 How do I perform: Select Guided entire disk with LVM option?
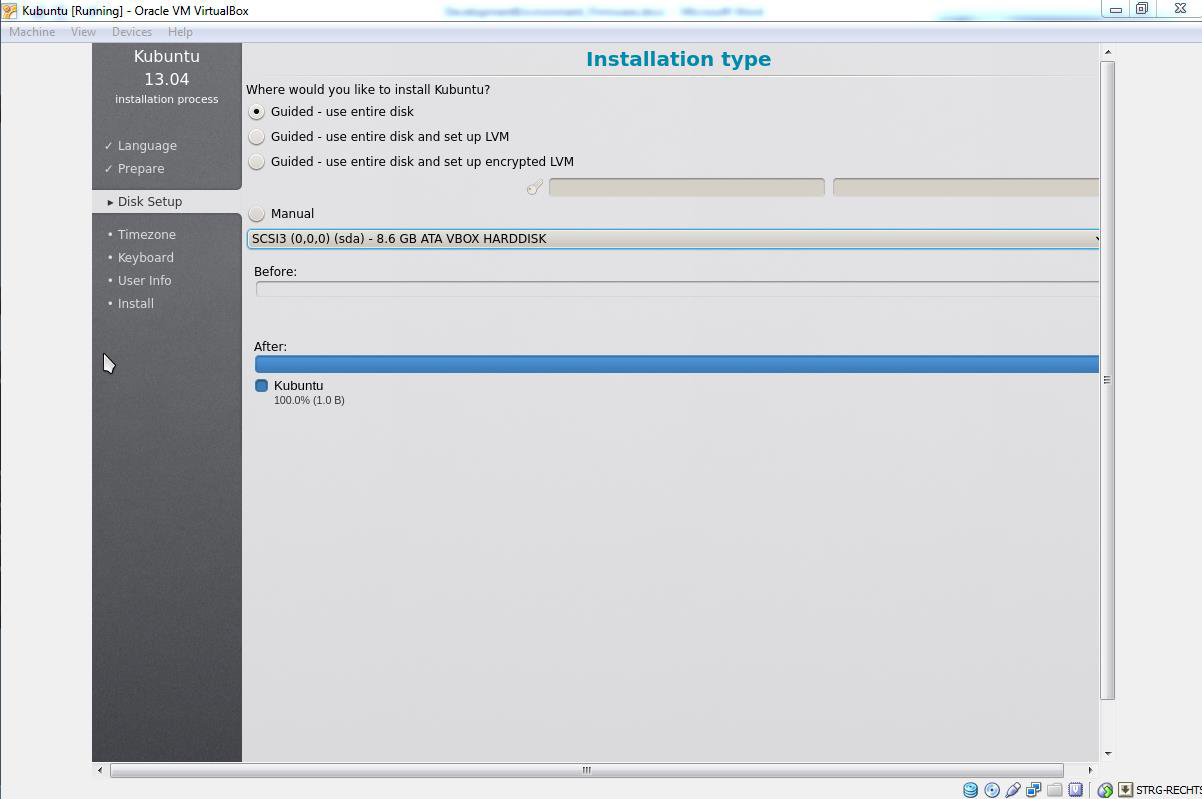click(x=257, y=137)
